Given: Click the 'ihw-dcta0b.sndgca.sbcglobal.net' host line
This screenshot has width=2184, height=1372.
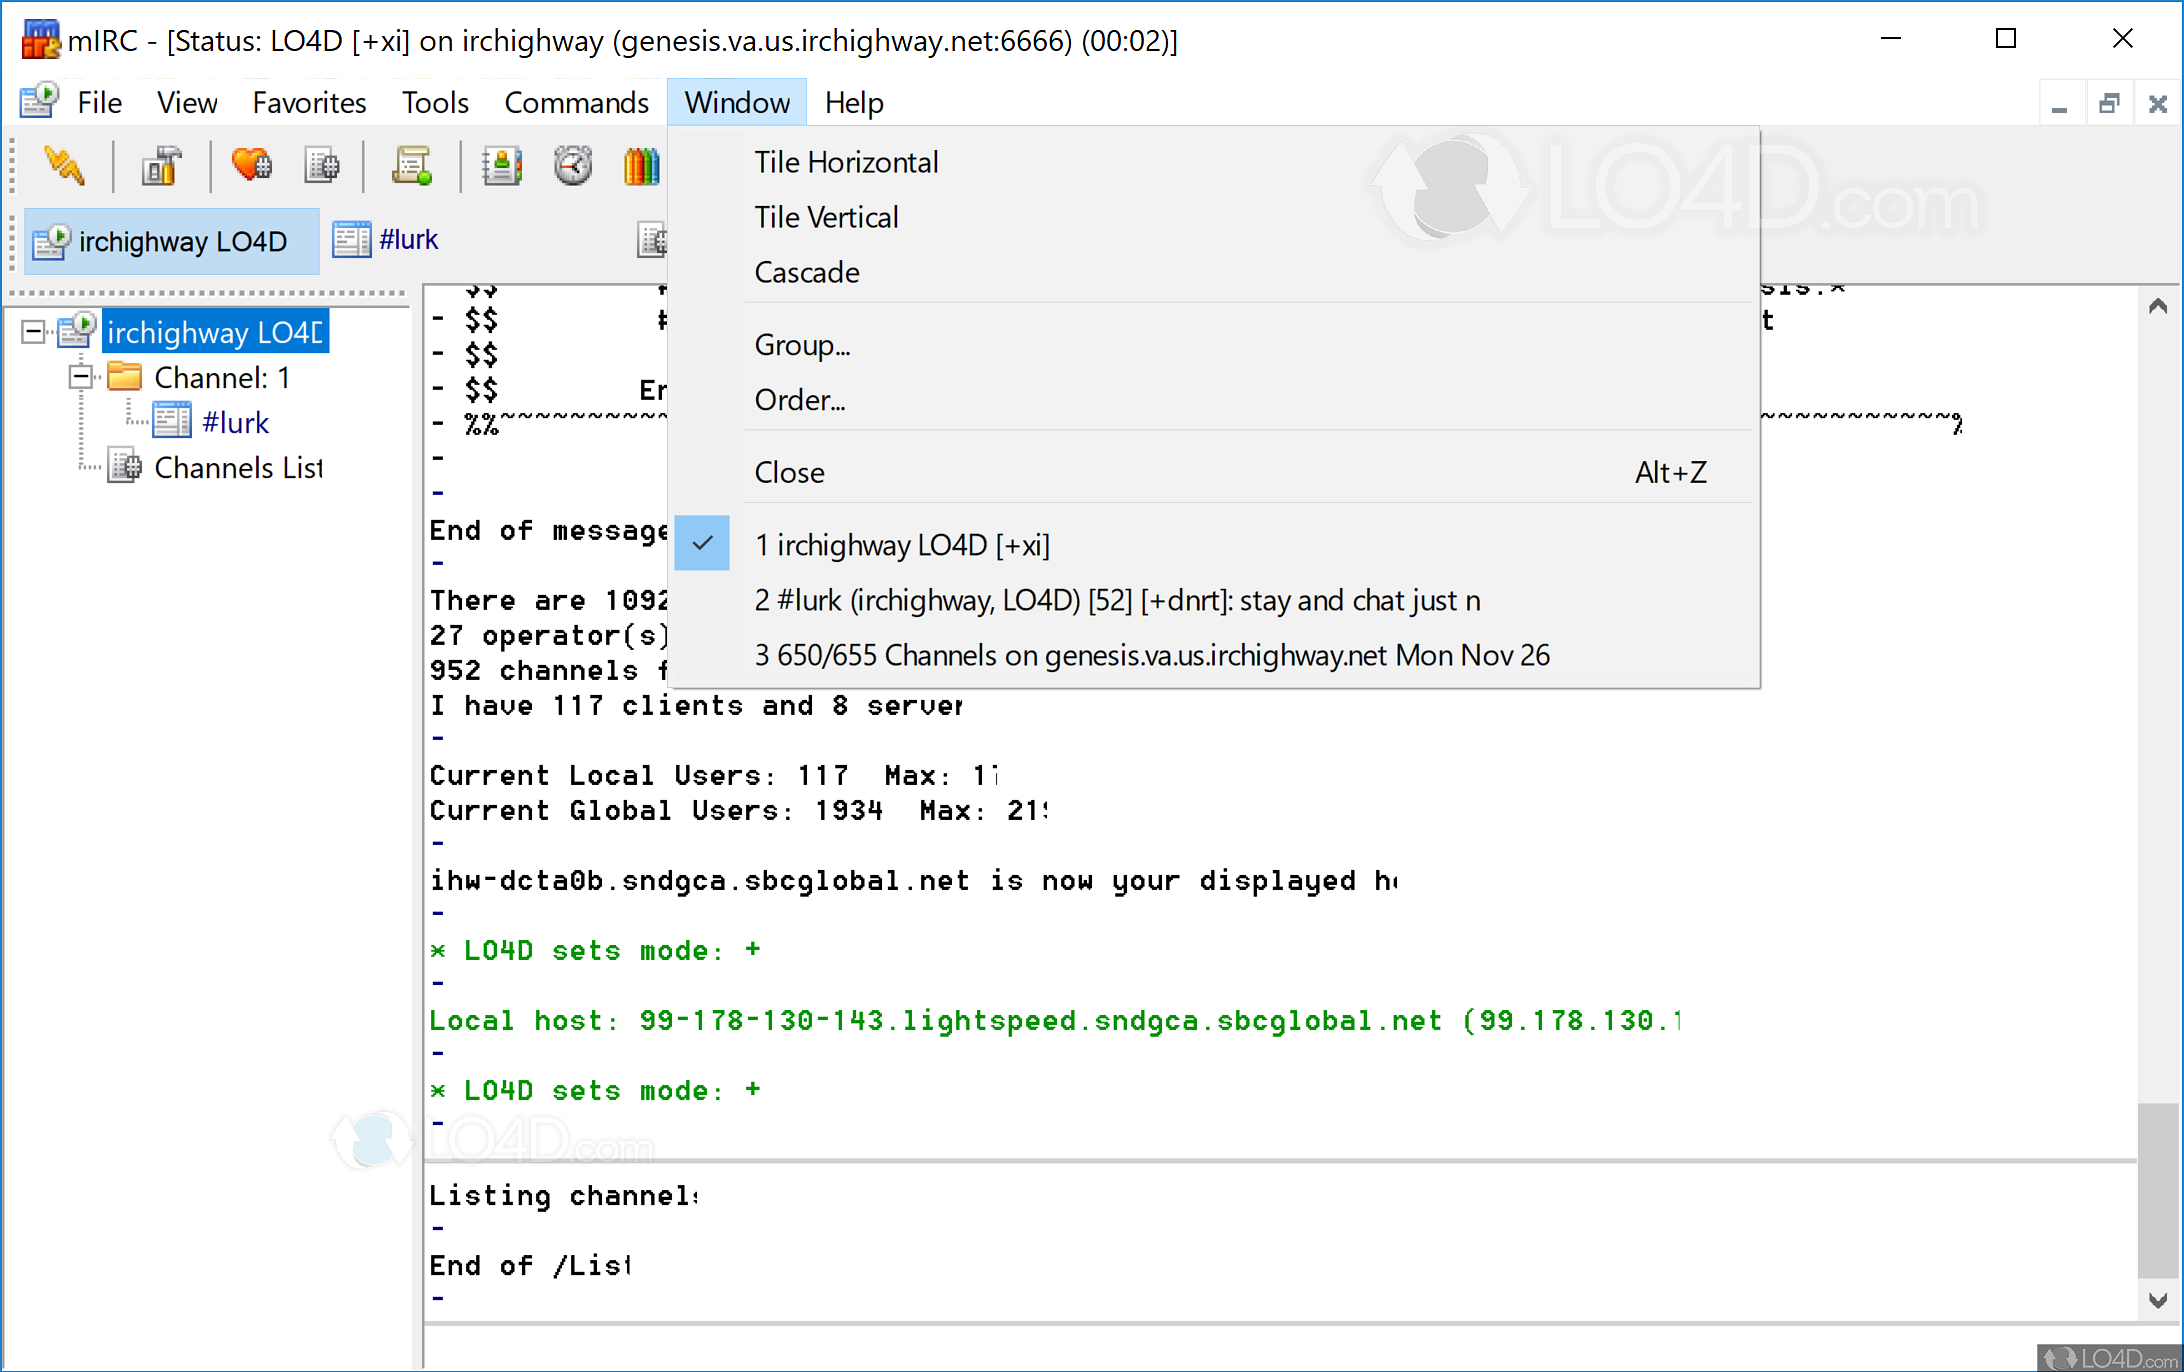Looking at the screenshot, I should click(x=914, y=880).
